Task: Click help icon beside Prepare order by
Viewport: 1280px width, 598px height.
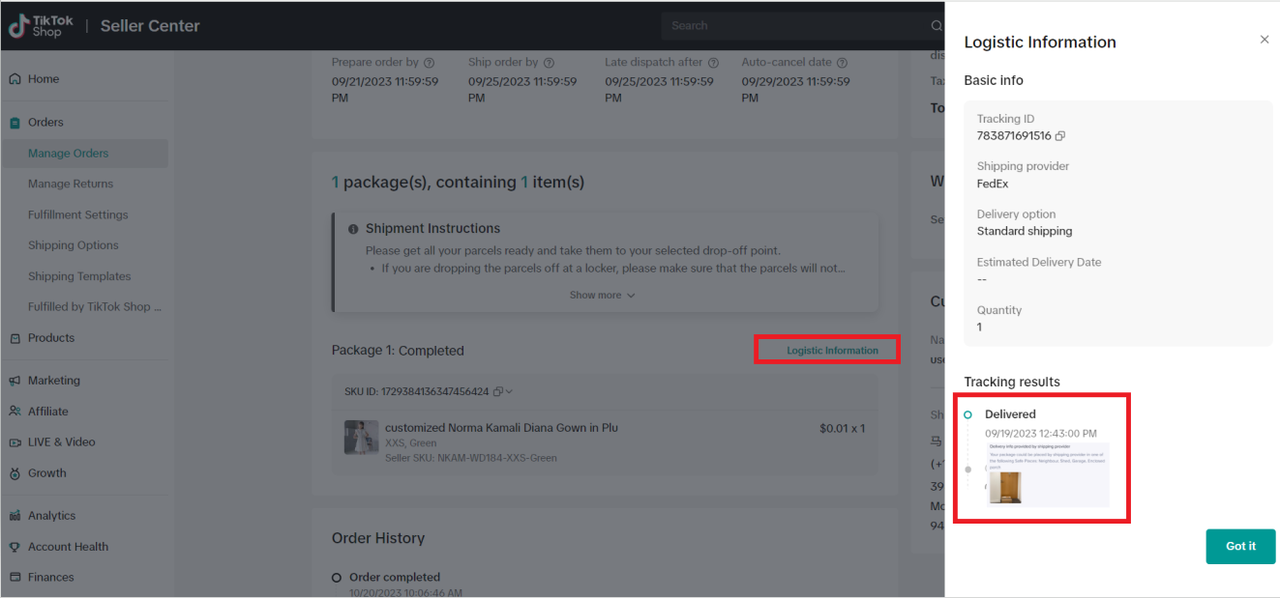Action: coord(429,63)
